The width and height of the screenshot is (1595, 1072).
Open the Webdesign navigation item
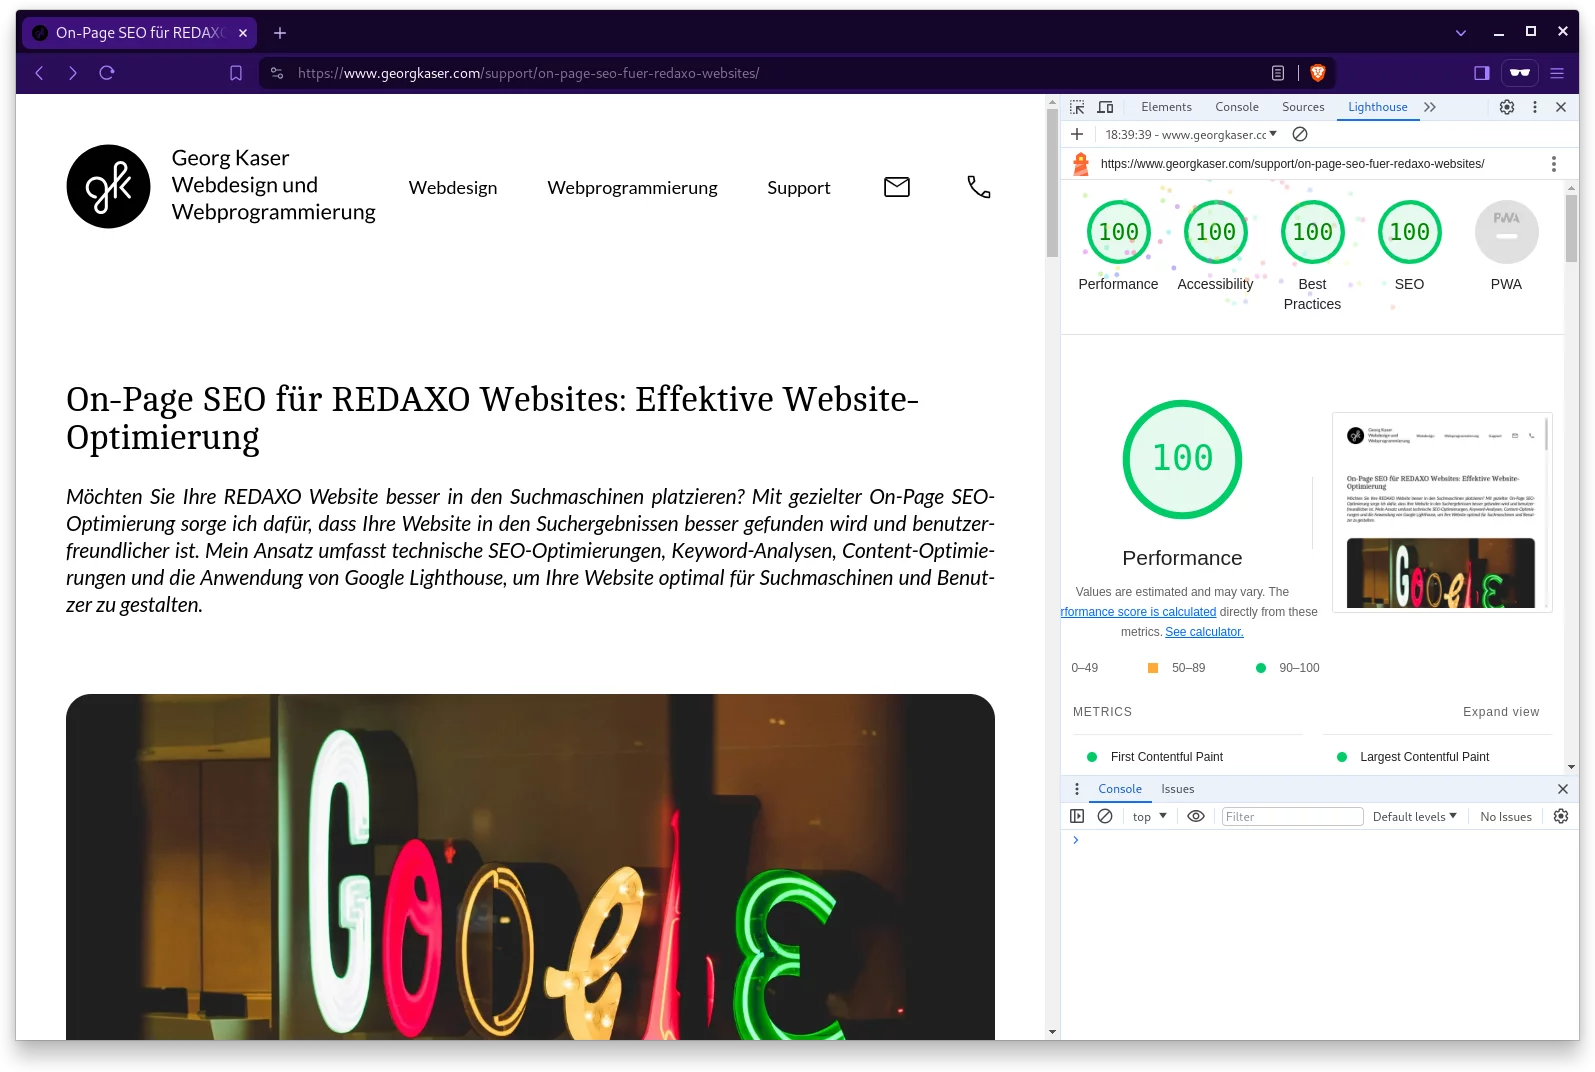pyautogui.click(x=453, y=188)
